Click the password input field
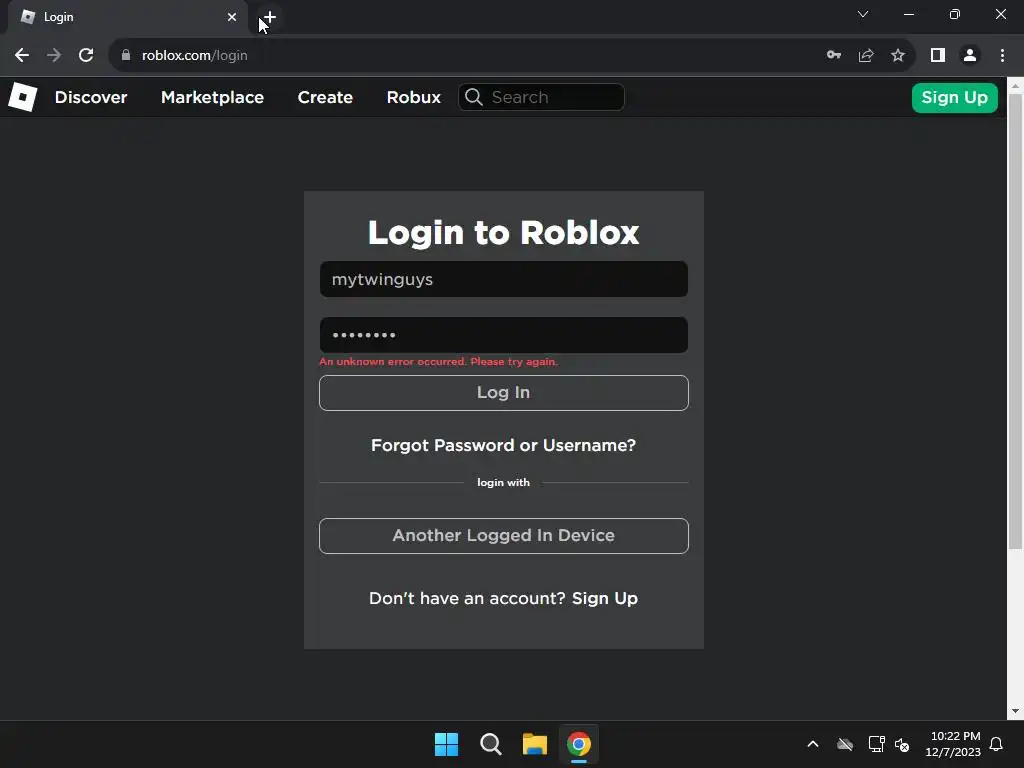 pos(504,335)
